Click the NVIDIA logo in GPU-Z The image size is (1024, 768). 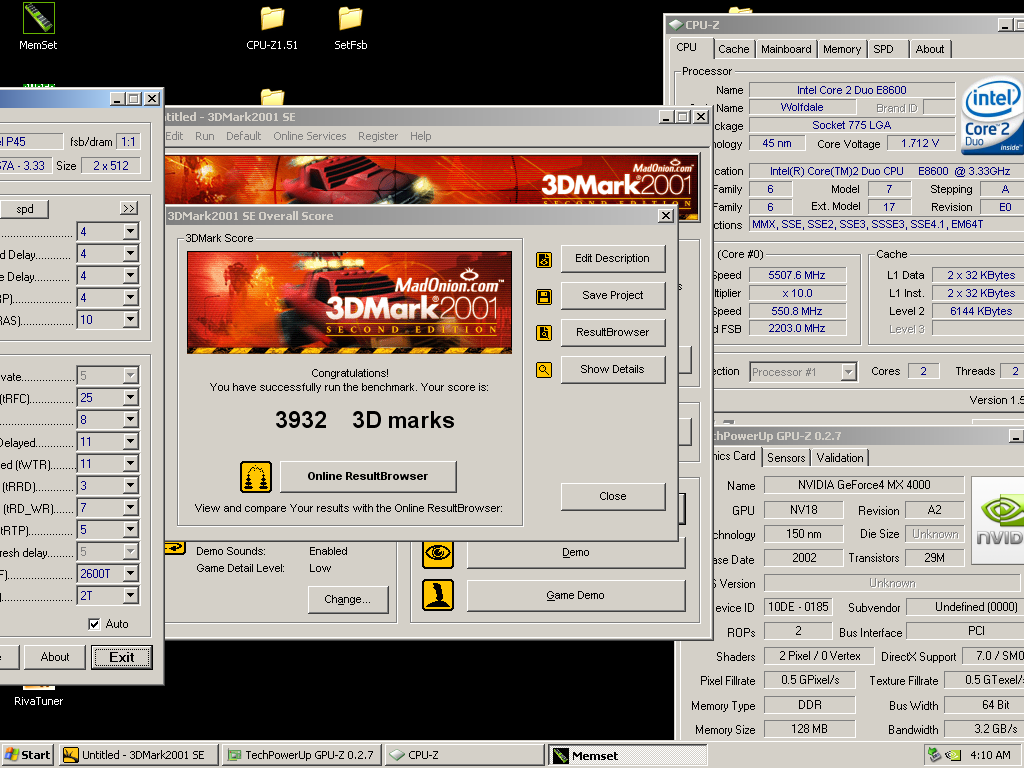tap(998, 520)
